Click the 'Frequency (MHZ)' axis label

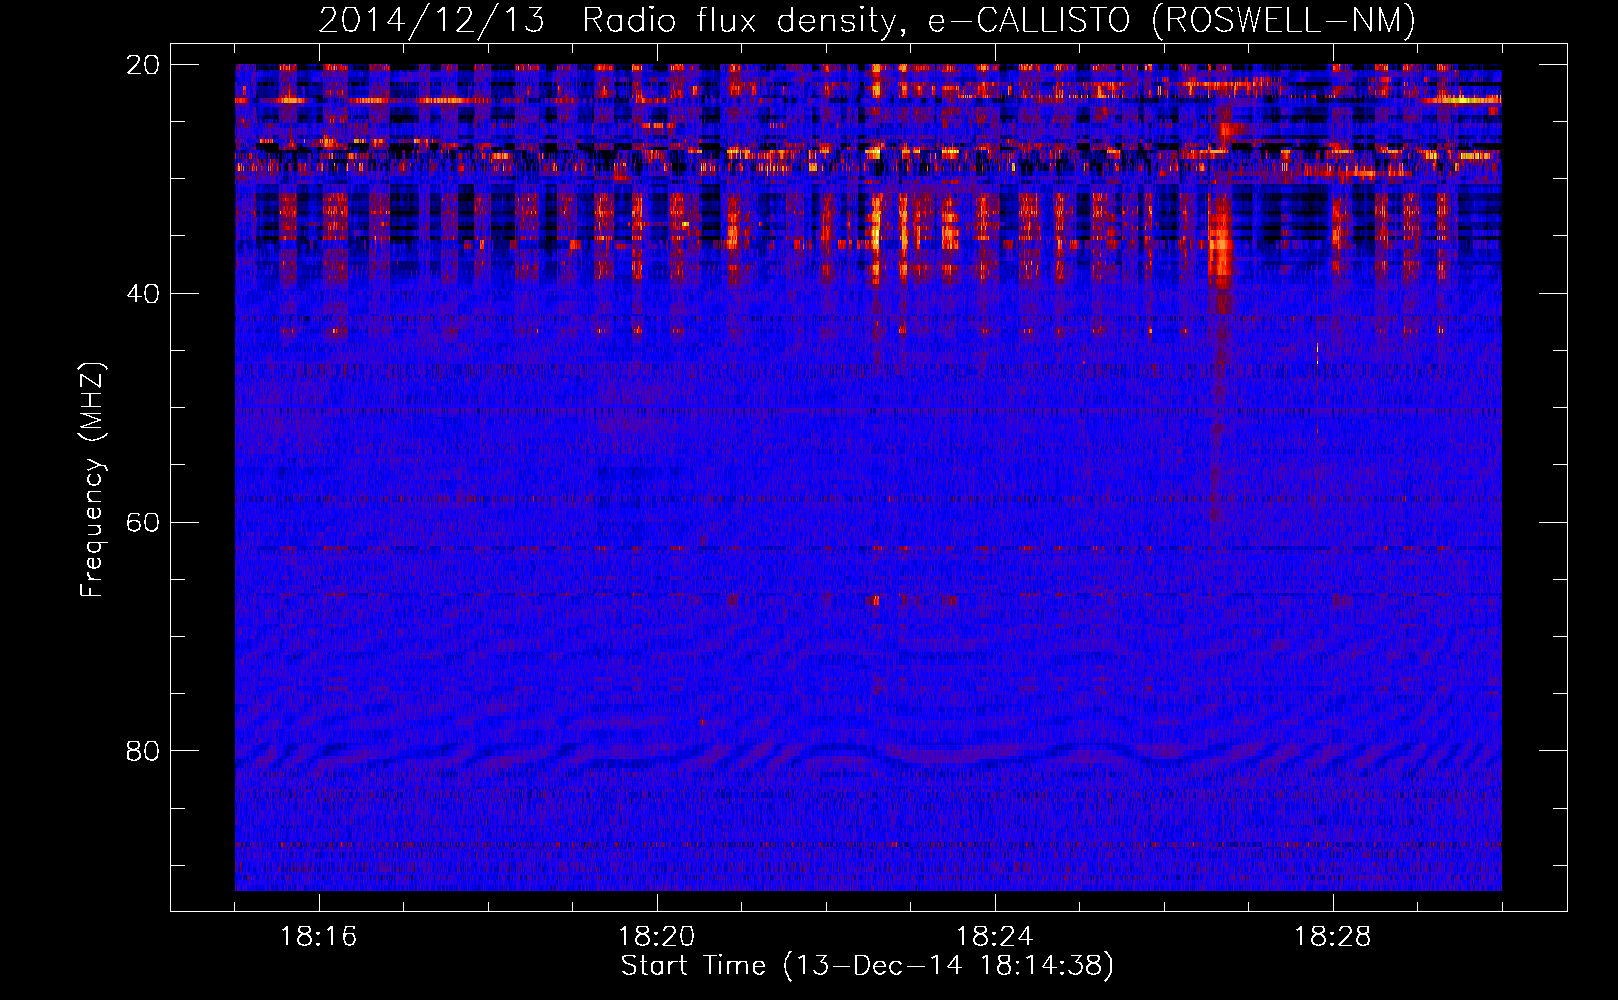(x=92, y=480)
